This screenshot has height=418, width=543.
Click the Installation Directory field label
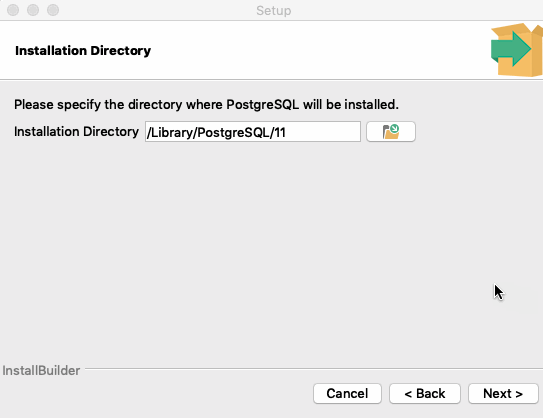pyautogui.click(x=76, y=132)
